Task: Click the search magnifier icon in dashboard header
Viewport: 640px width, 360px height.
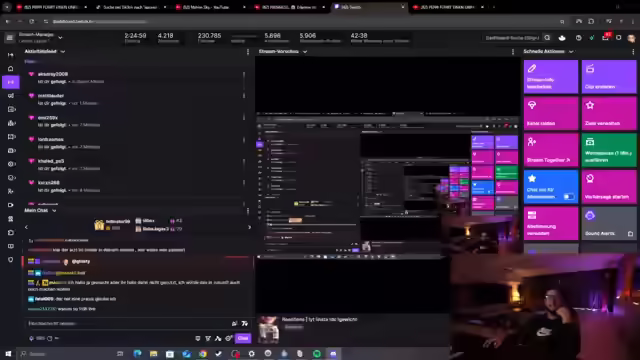Action: pos(547,38)
